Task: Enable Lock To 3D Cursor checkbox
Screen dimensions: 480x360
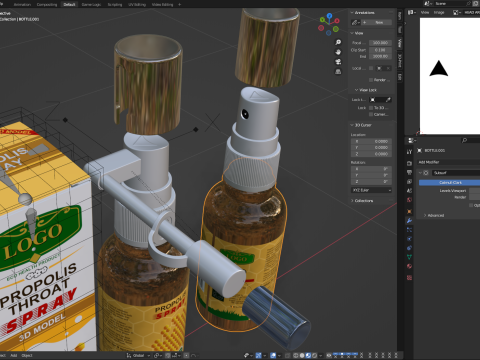Action: (371, 108)
